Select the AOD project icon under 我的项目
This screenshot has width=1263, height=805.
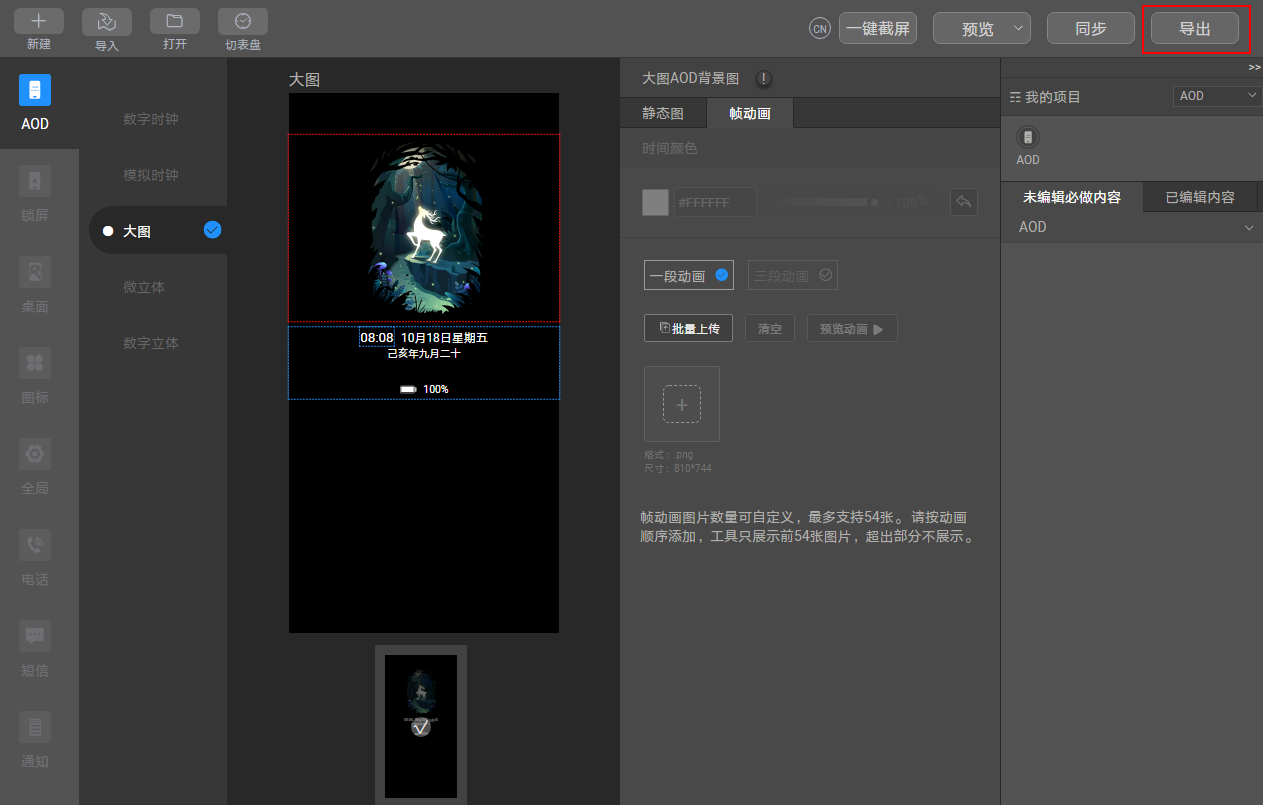pos(1028,138)
